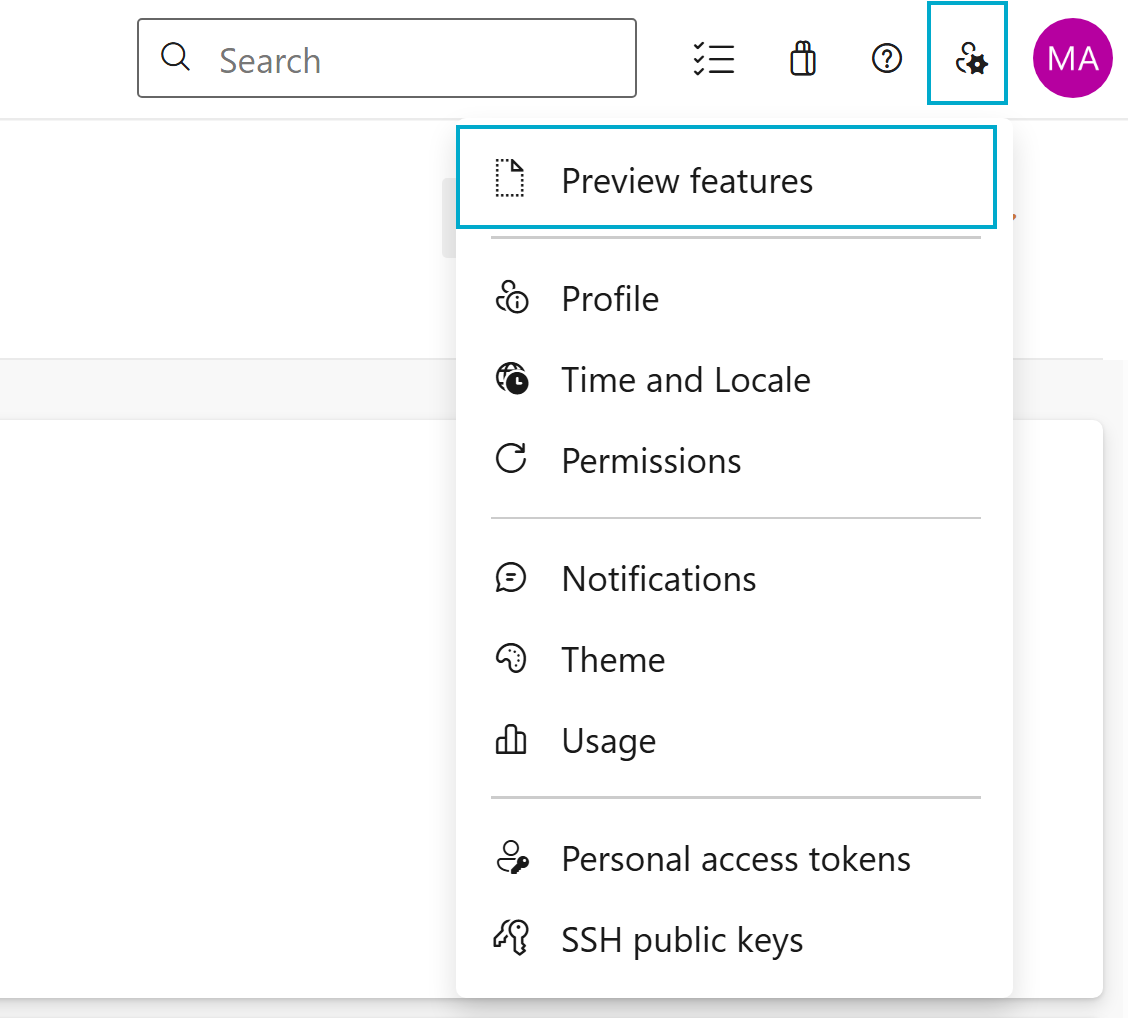This screenshot has height=1018, width=1128.
Task: Click the magnifying glass search icon
Action: [175, 57]
